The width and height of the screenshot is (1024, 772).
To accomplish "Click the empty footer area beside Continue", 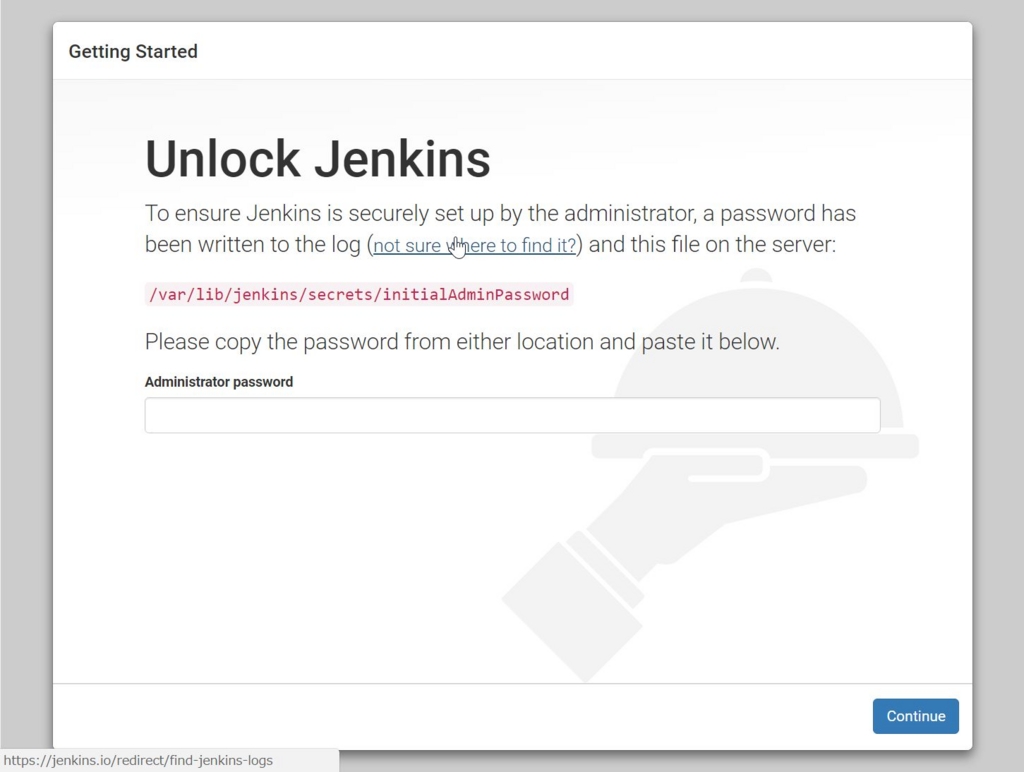I will [x=457, y=716].
